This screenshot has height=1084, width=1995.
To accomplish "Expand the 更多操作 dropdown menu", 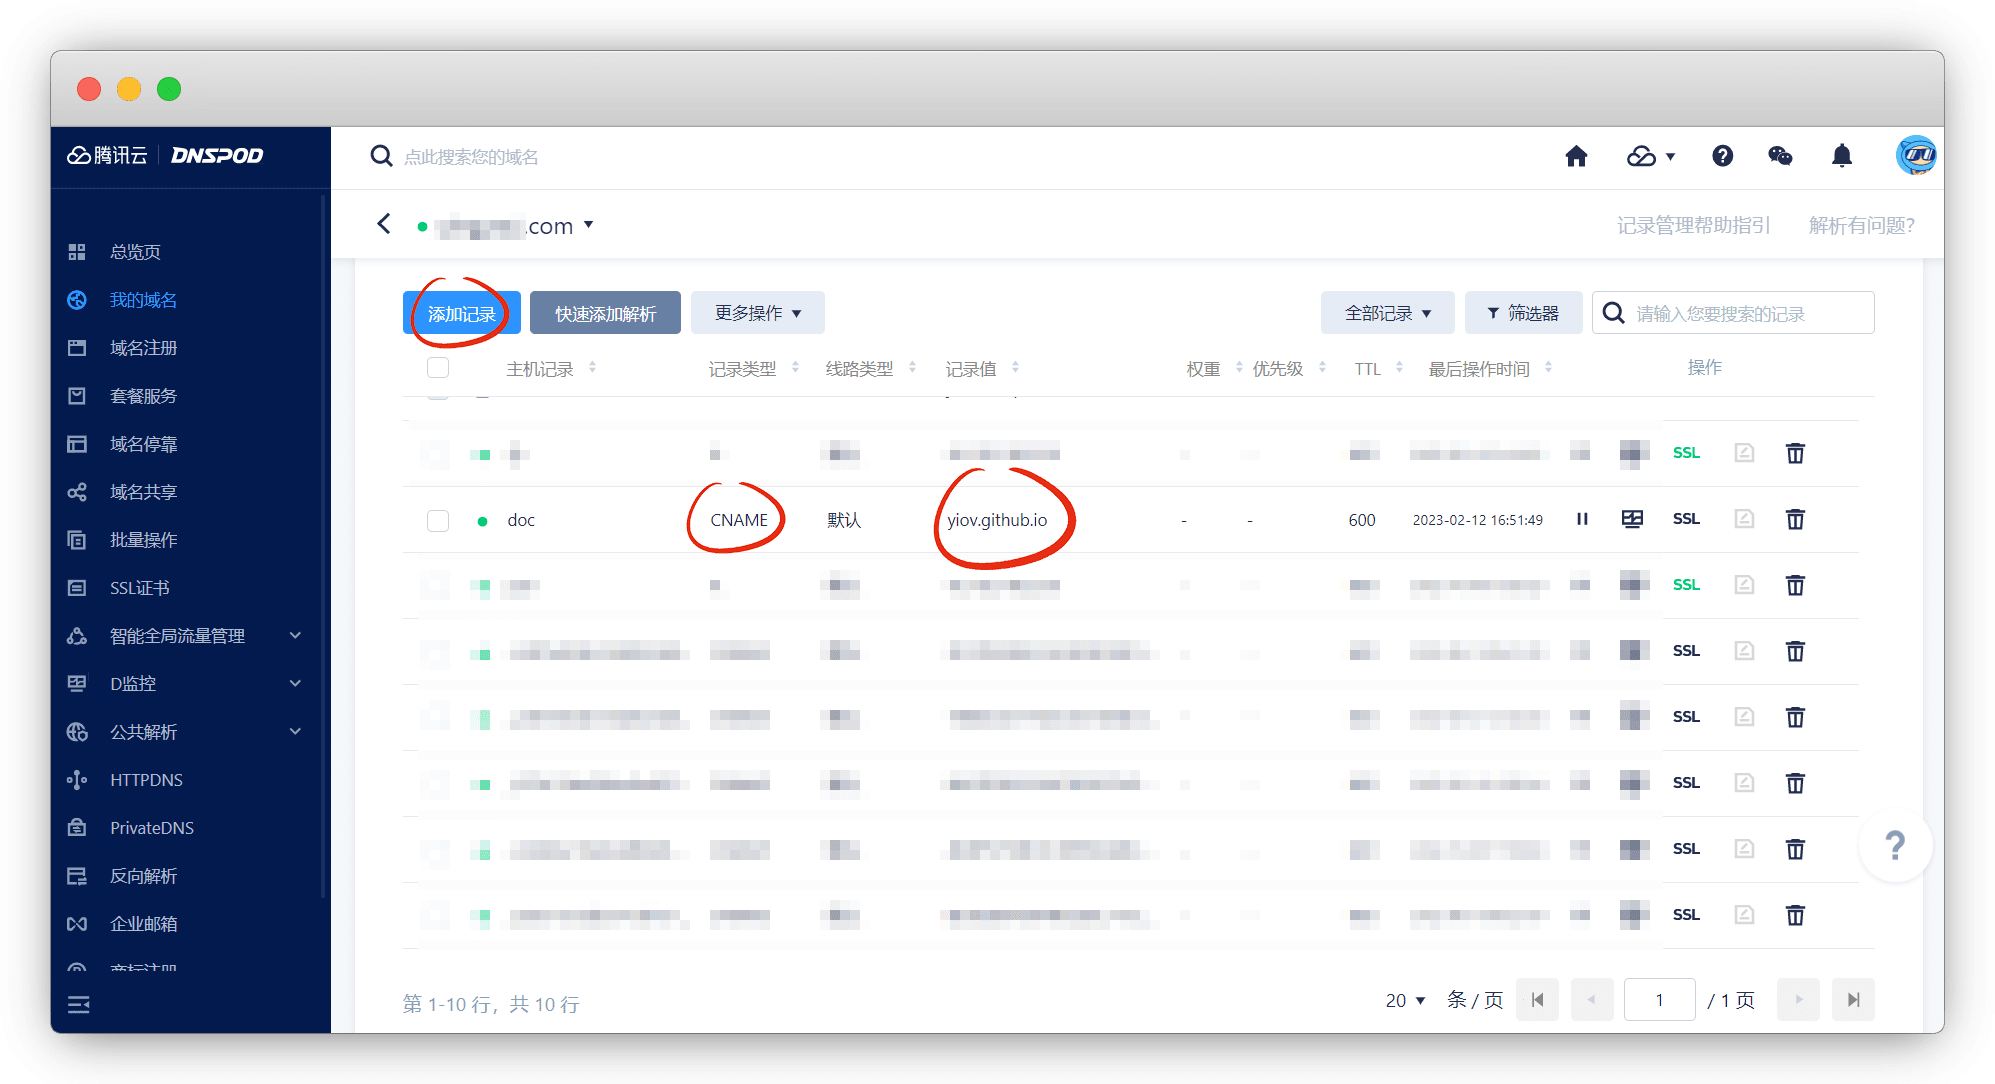I will point(757,312).
